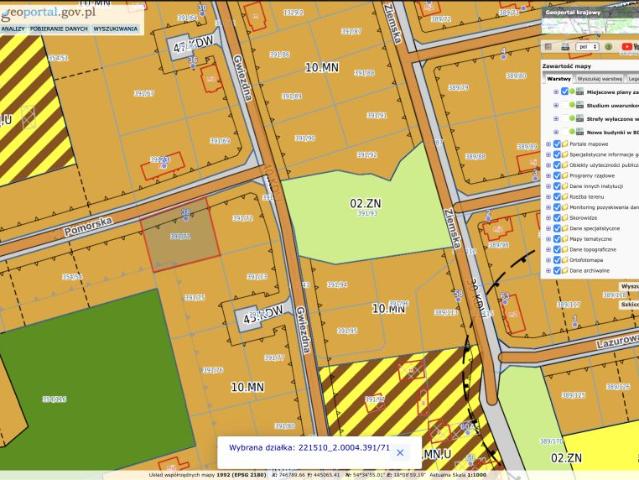Click the 'Skala 1:1000' status bar text
The image size is (639, 480).
click(471, 475)
